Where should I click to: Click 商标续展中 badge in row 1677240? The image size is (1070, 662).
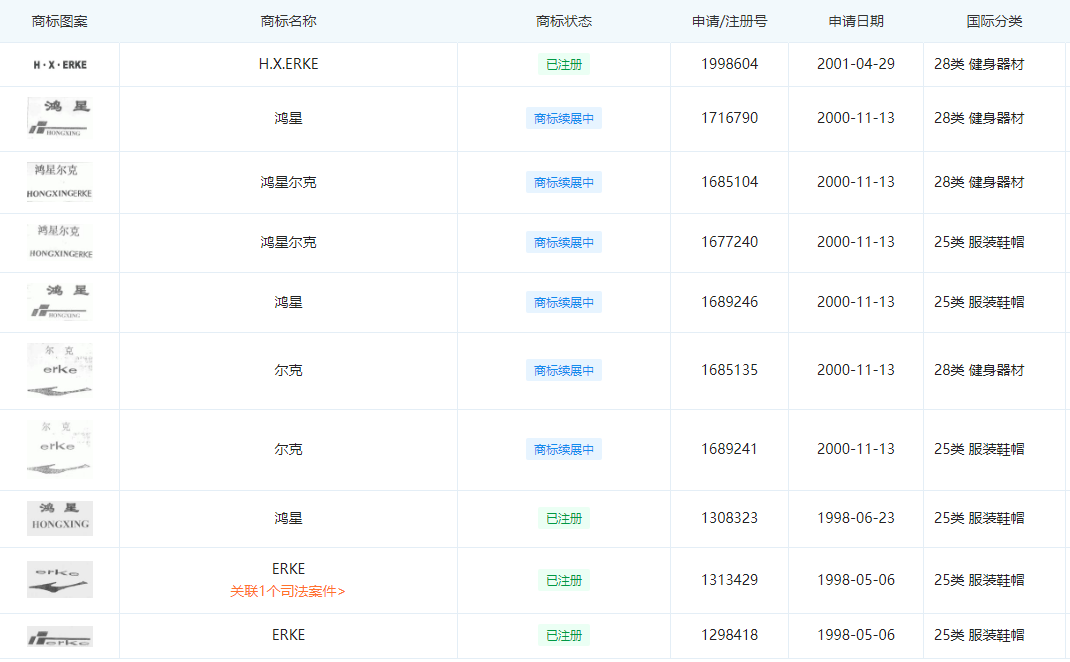(564, 242)
